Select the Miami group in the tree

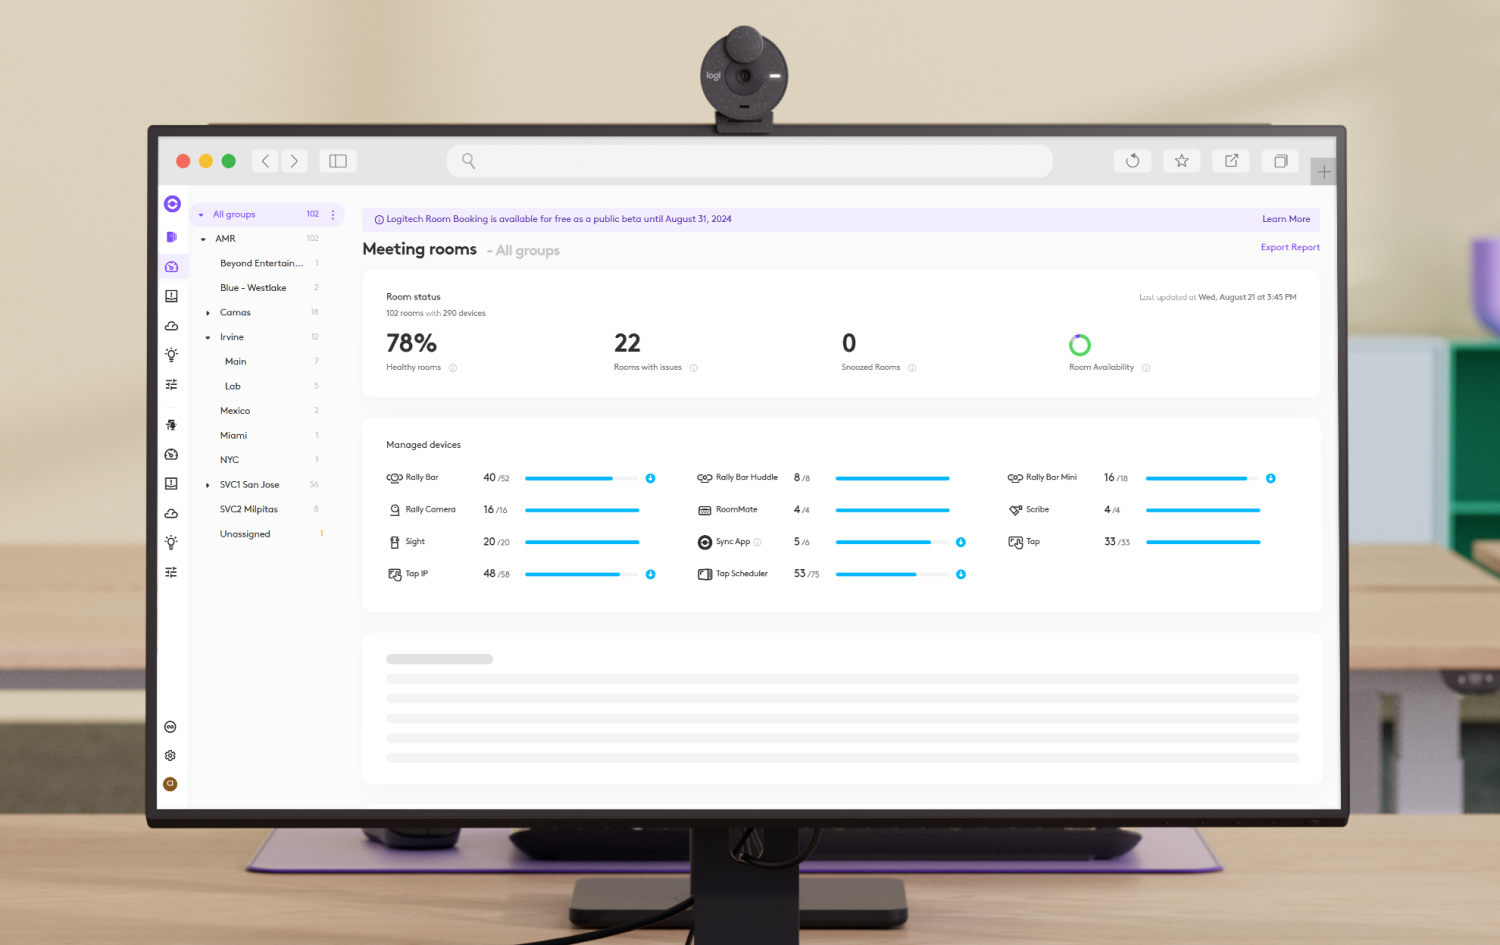[x=234, y=436]
